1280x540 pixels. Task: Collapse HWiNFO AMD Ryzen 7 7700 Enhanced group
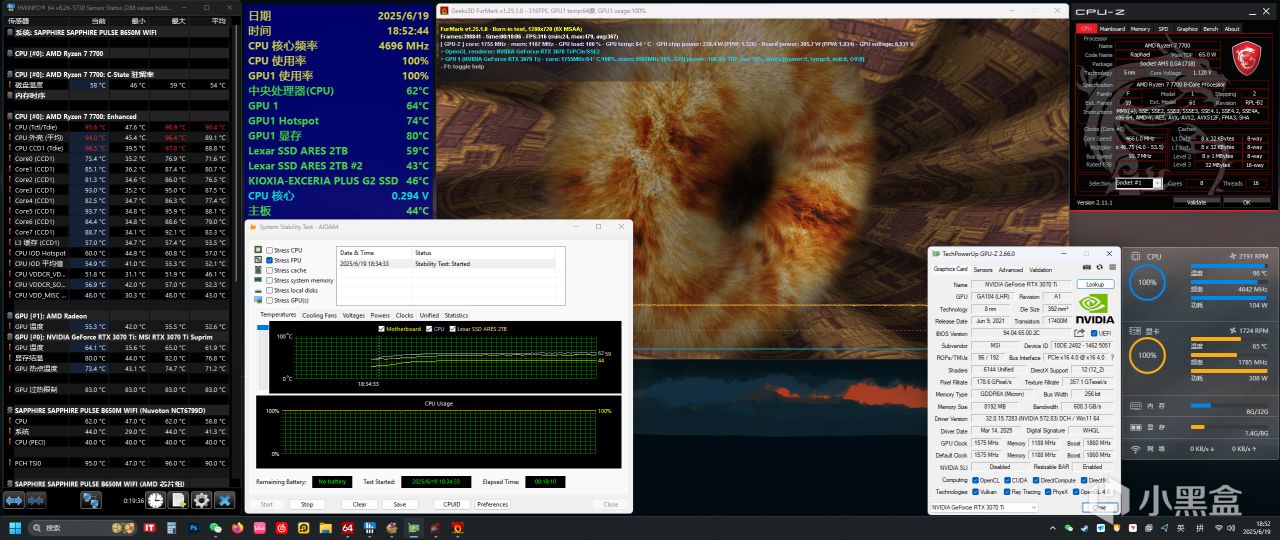point(10,117)
